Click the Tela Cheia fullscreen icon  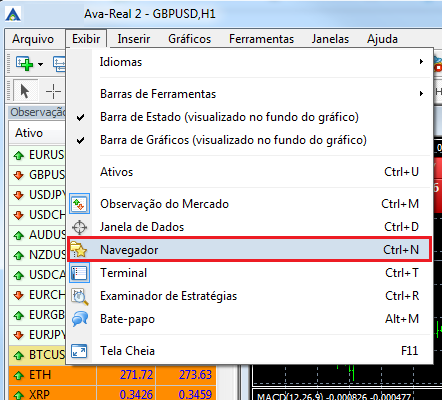[79, 351]
